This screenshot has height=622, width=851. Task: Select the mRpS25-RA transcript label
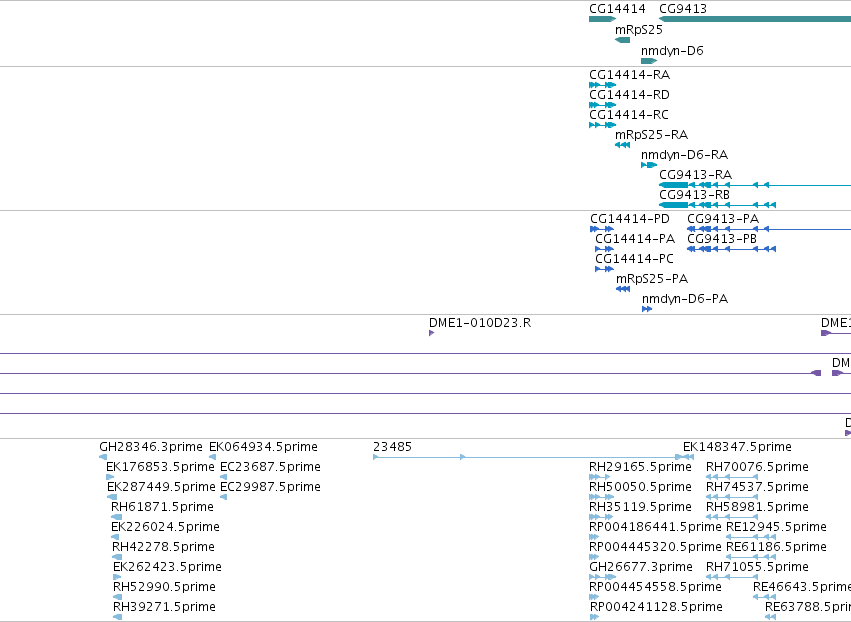point(651,135)
